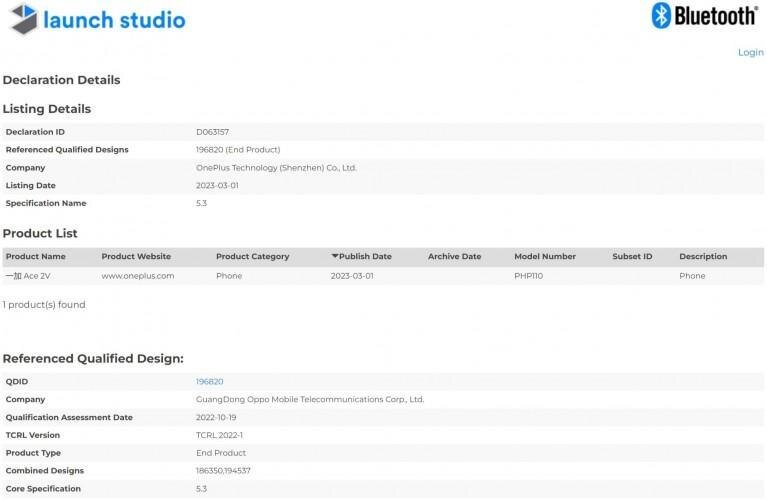Viewport: 767px width, 500px height.
Task: Sort by Publish Date column arrow
Action: click(x=335, y=257)
